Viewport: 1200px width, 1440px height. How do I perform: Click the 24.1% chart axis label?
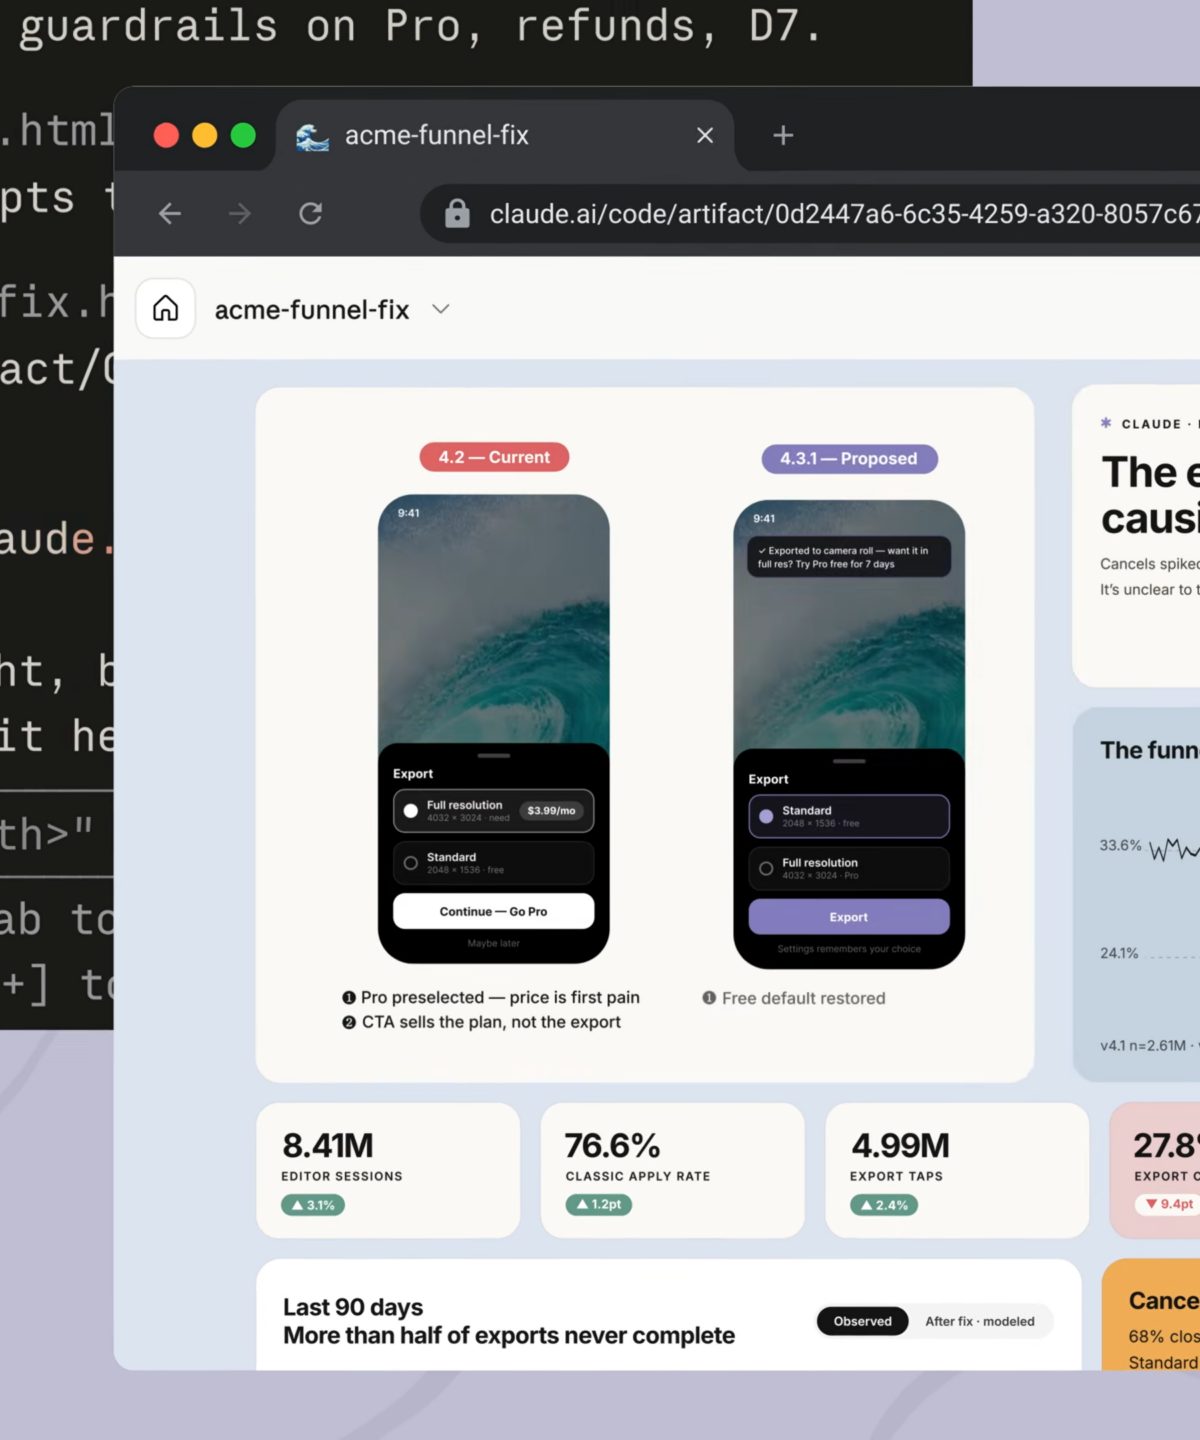tap(1119, 953)
